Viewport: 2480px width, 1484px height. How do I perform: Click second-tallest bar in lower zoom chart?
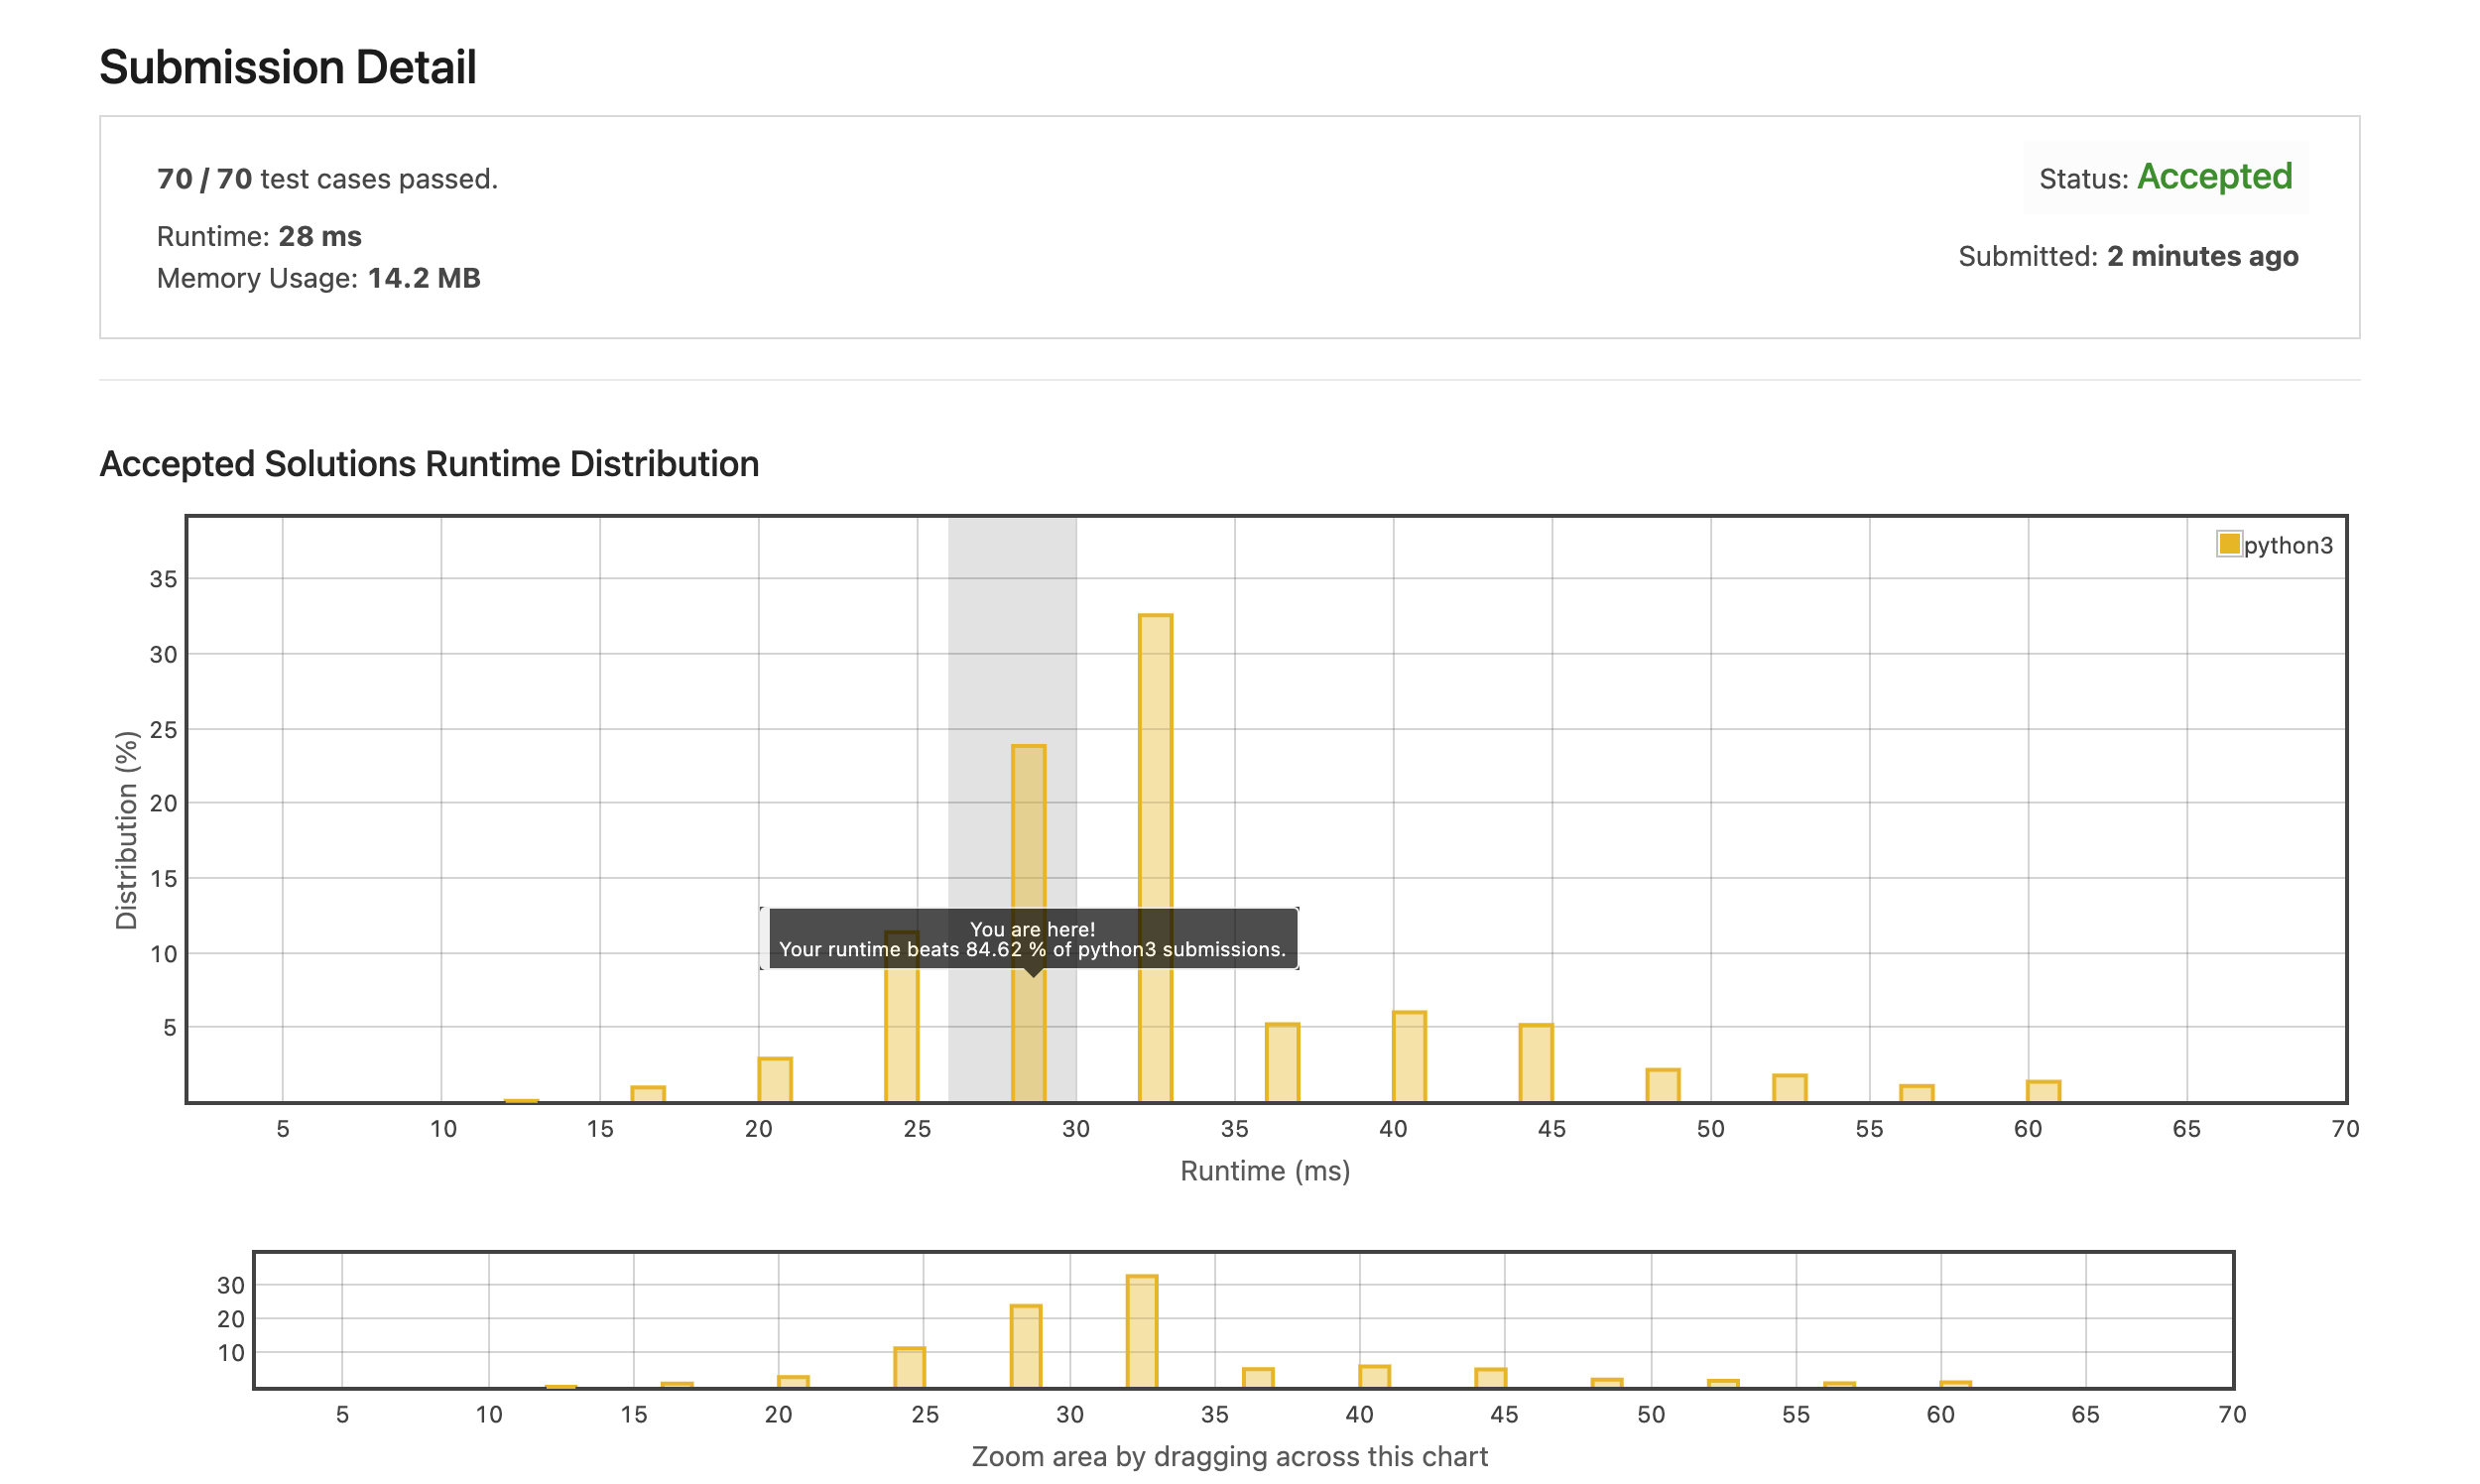point(1025,1346)
